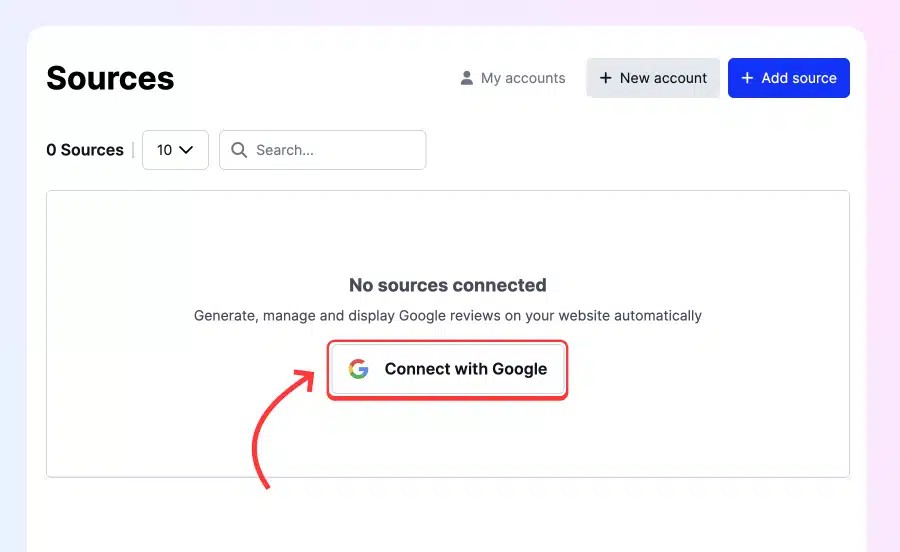Click the blue Add source button
The image size is (900, 552).
pyautogui.click(x=789, y=78)
